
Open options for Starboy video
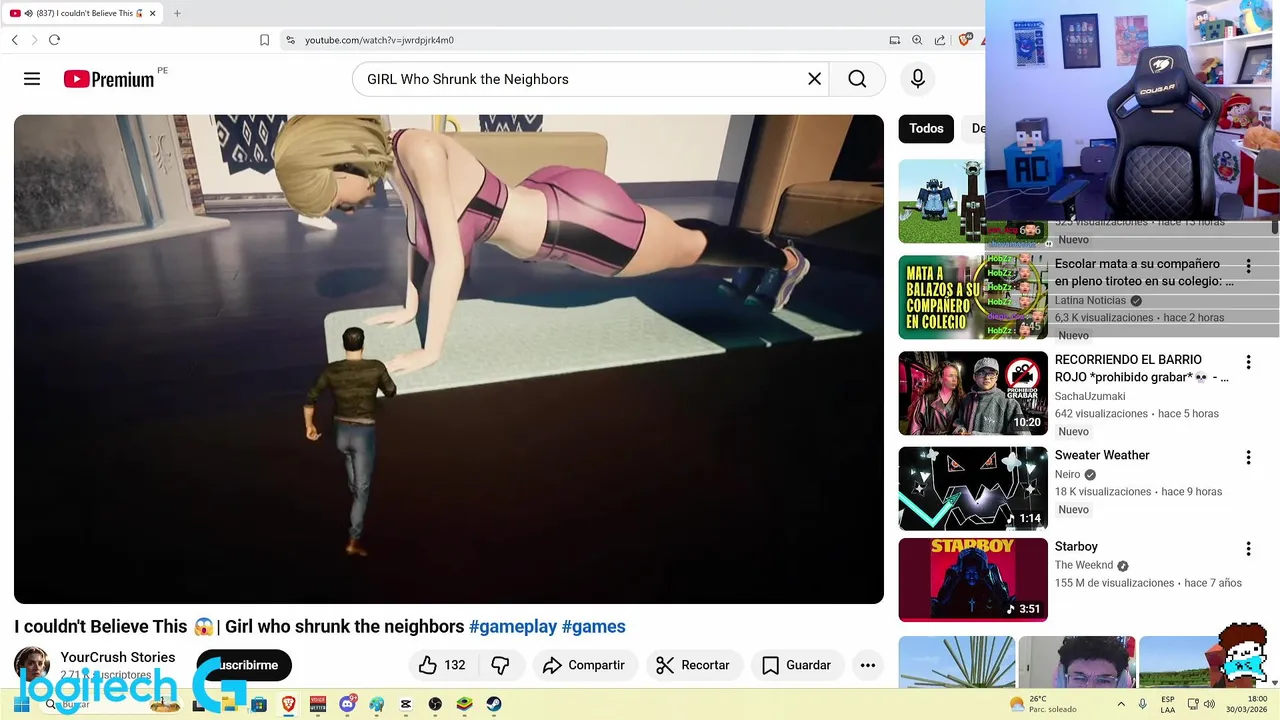[1248, 549]
